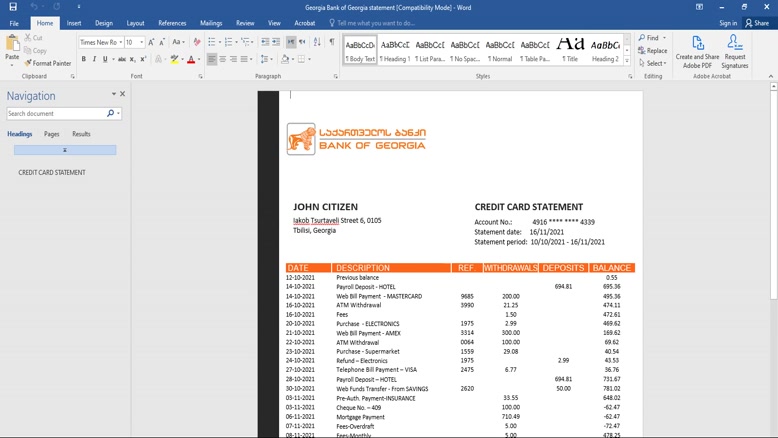Click the Sort icon in Paragraph group
778x438 pixels.
coord(317,42)
